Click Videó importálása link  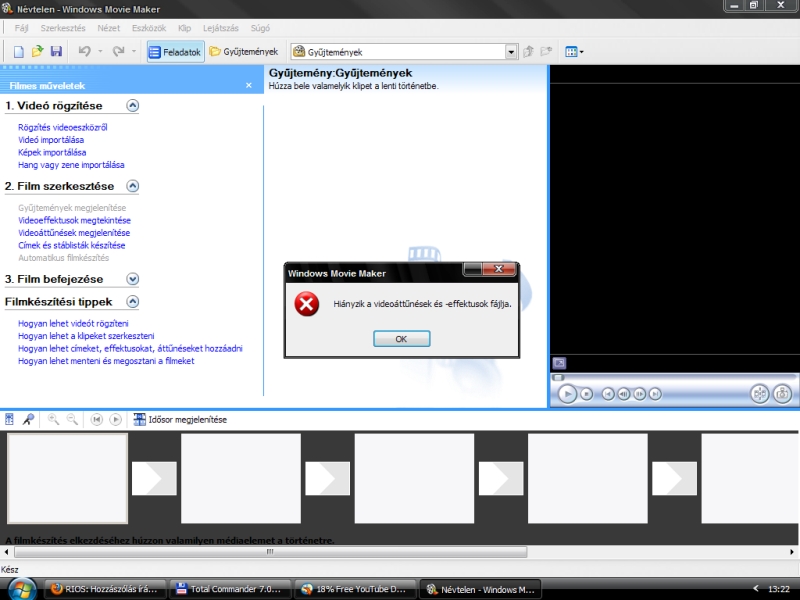(51, 140)
